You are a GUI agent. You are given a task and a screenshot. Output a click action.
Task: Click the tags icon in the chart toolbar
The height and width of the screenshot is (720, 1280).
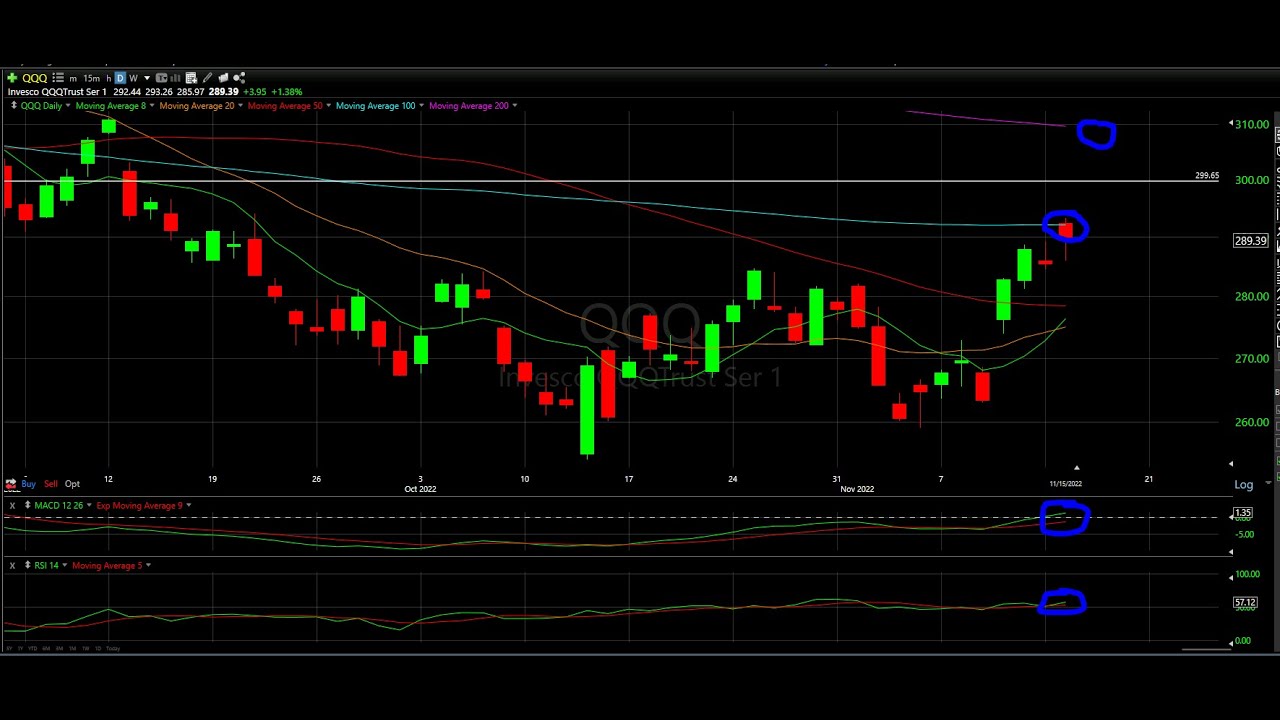pyautogui.click(x=223, y=78)
